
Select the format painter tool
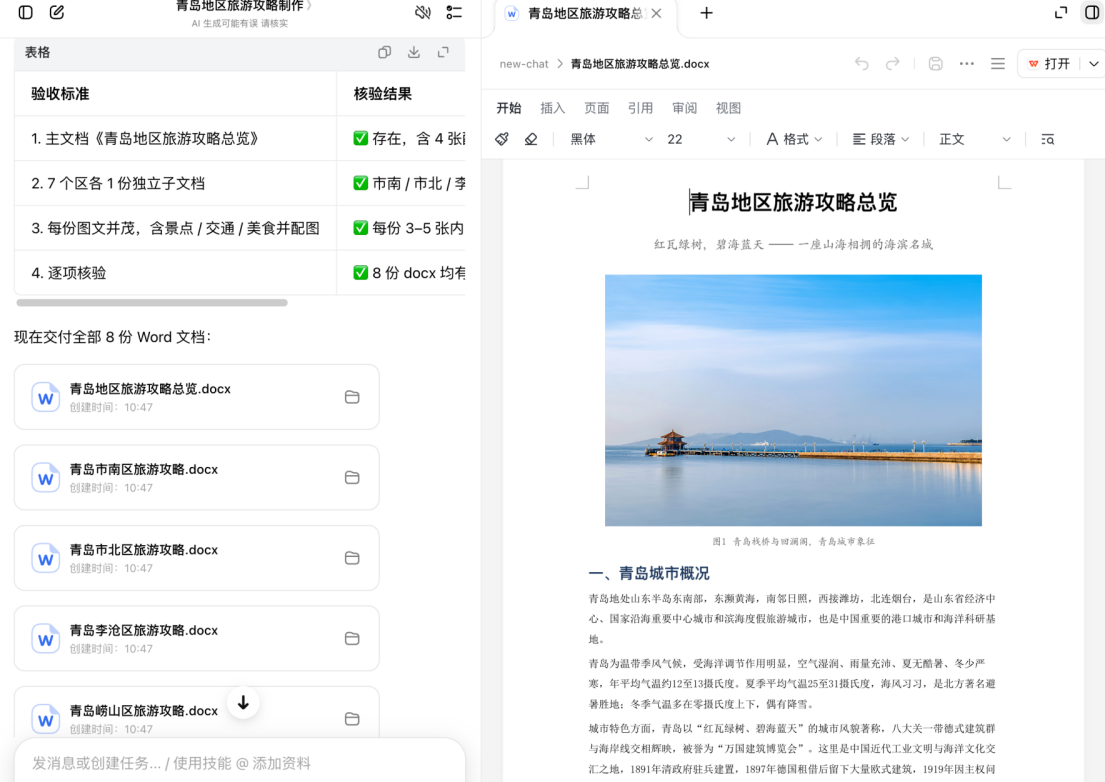tap(502, 139)
